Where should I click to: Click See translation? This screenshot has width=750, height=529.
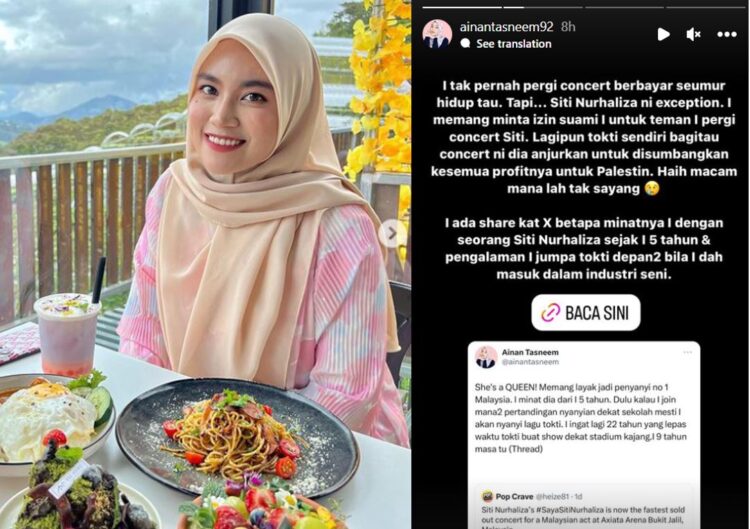[x=514, y=44]
